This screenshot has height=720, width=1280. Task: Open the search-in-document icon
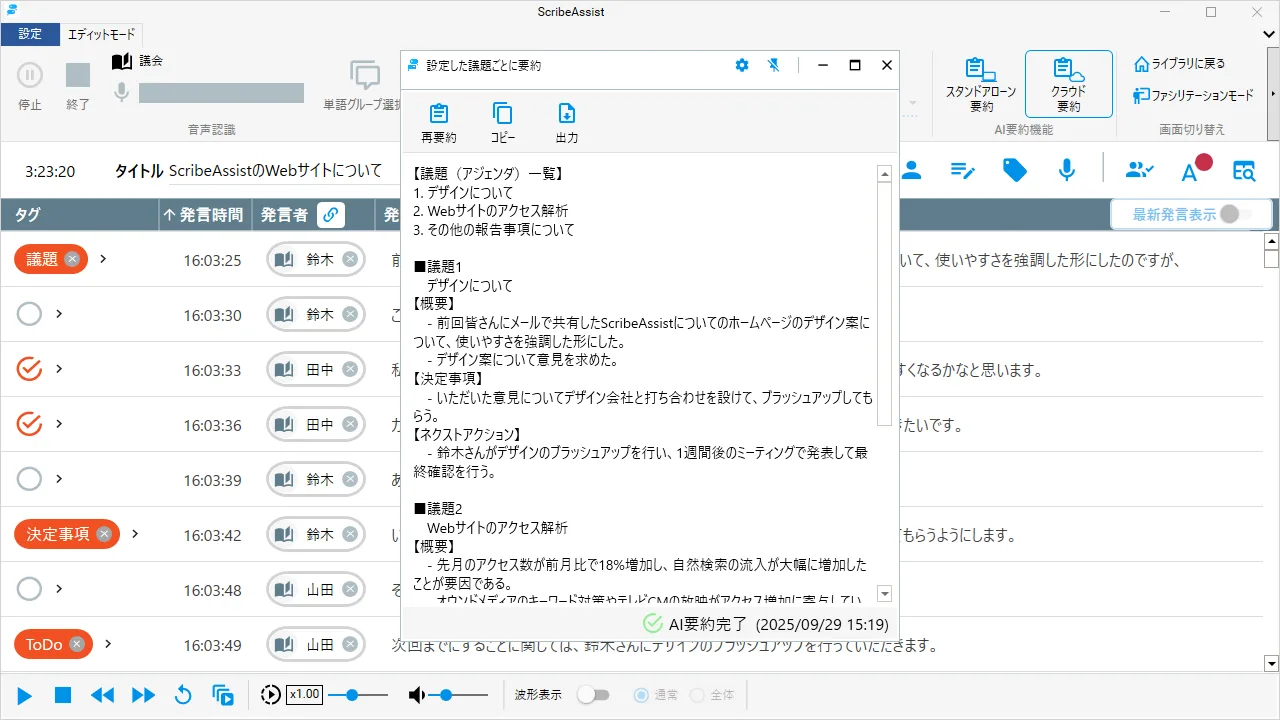[1244, 171]
